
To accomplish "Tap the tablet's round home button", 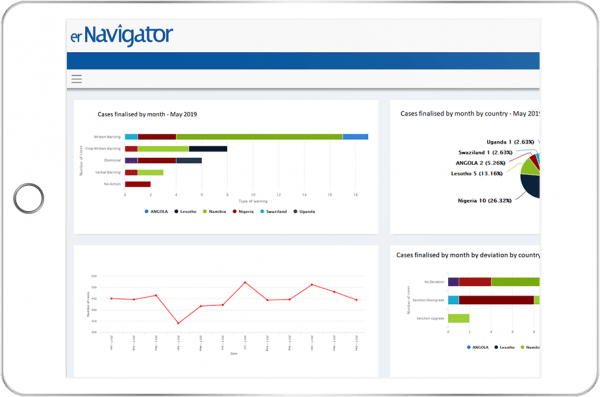I will click(29, 198).
